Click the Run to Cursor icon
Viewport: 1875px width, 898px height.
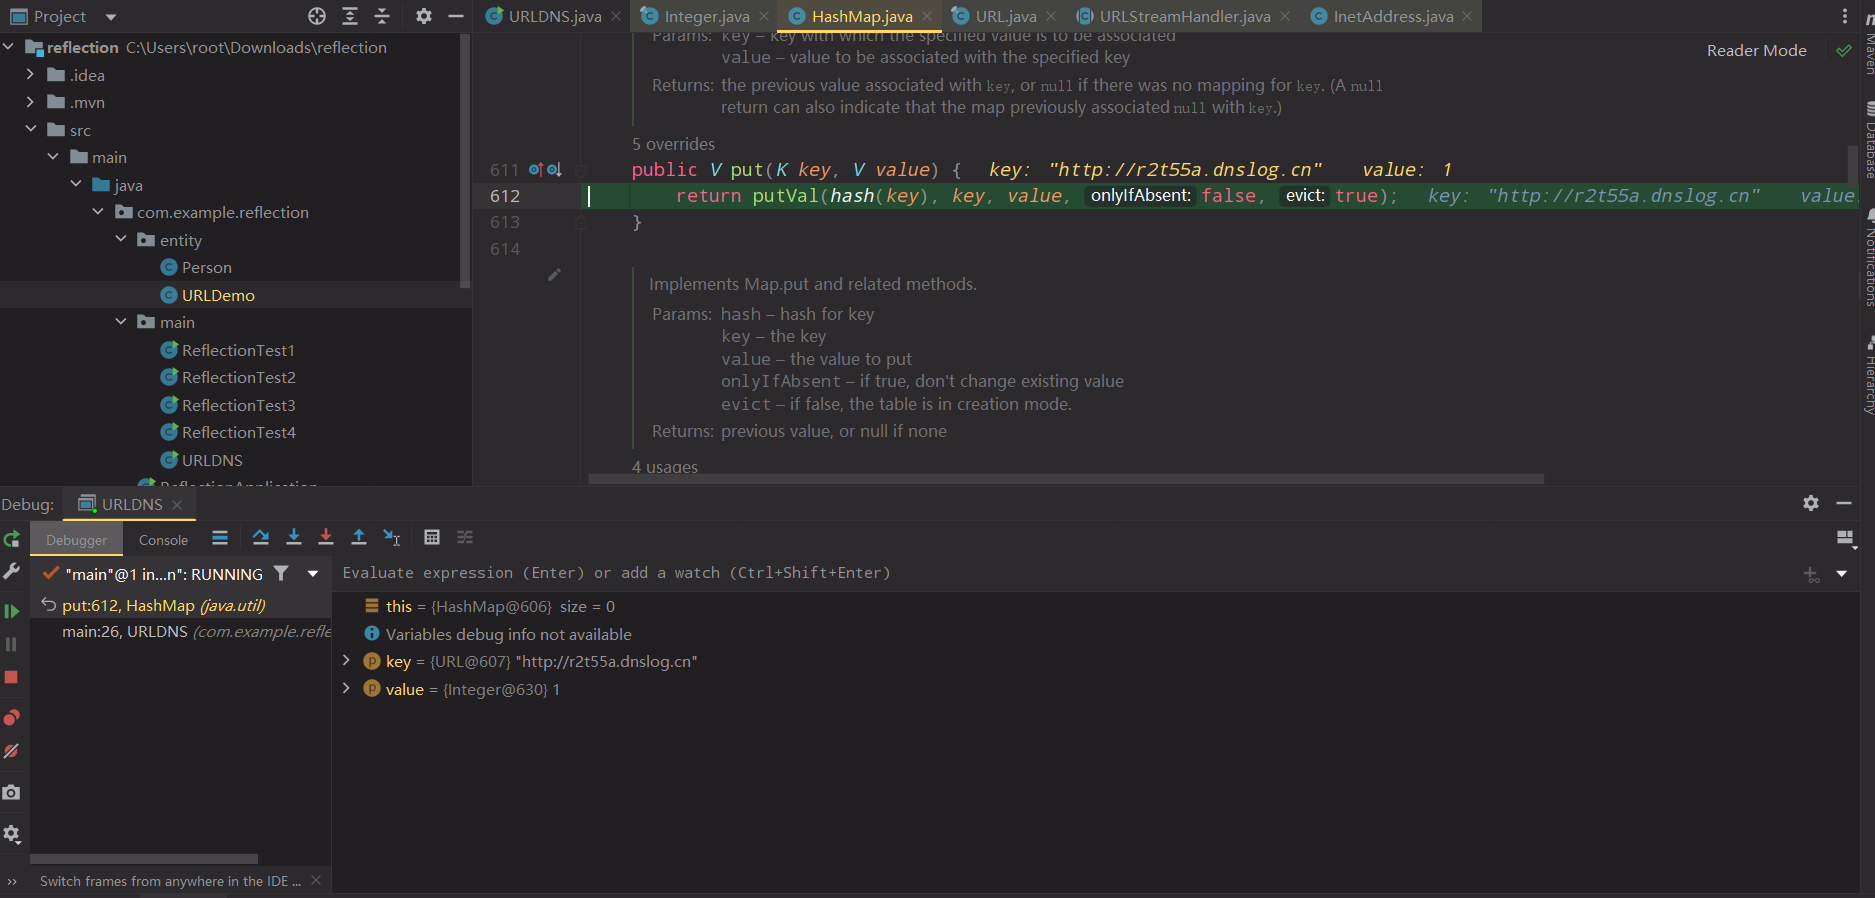point(392,538)
